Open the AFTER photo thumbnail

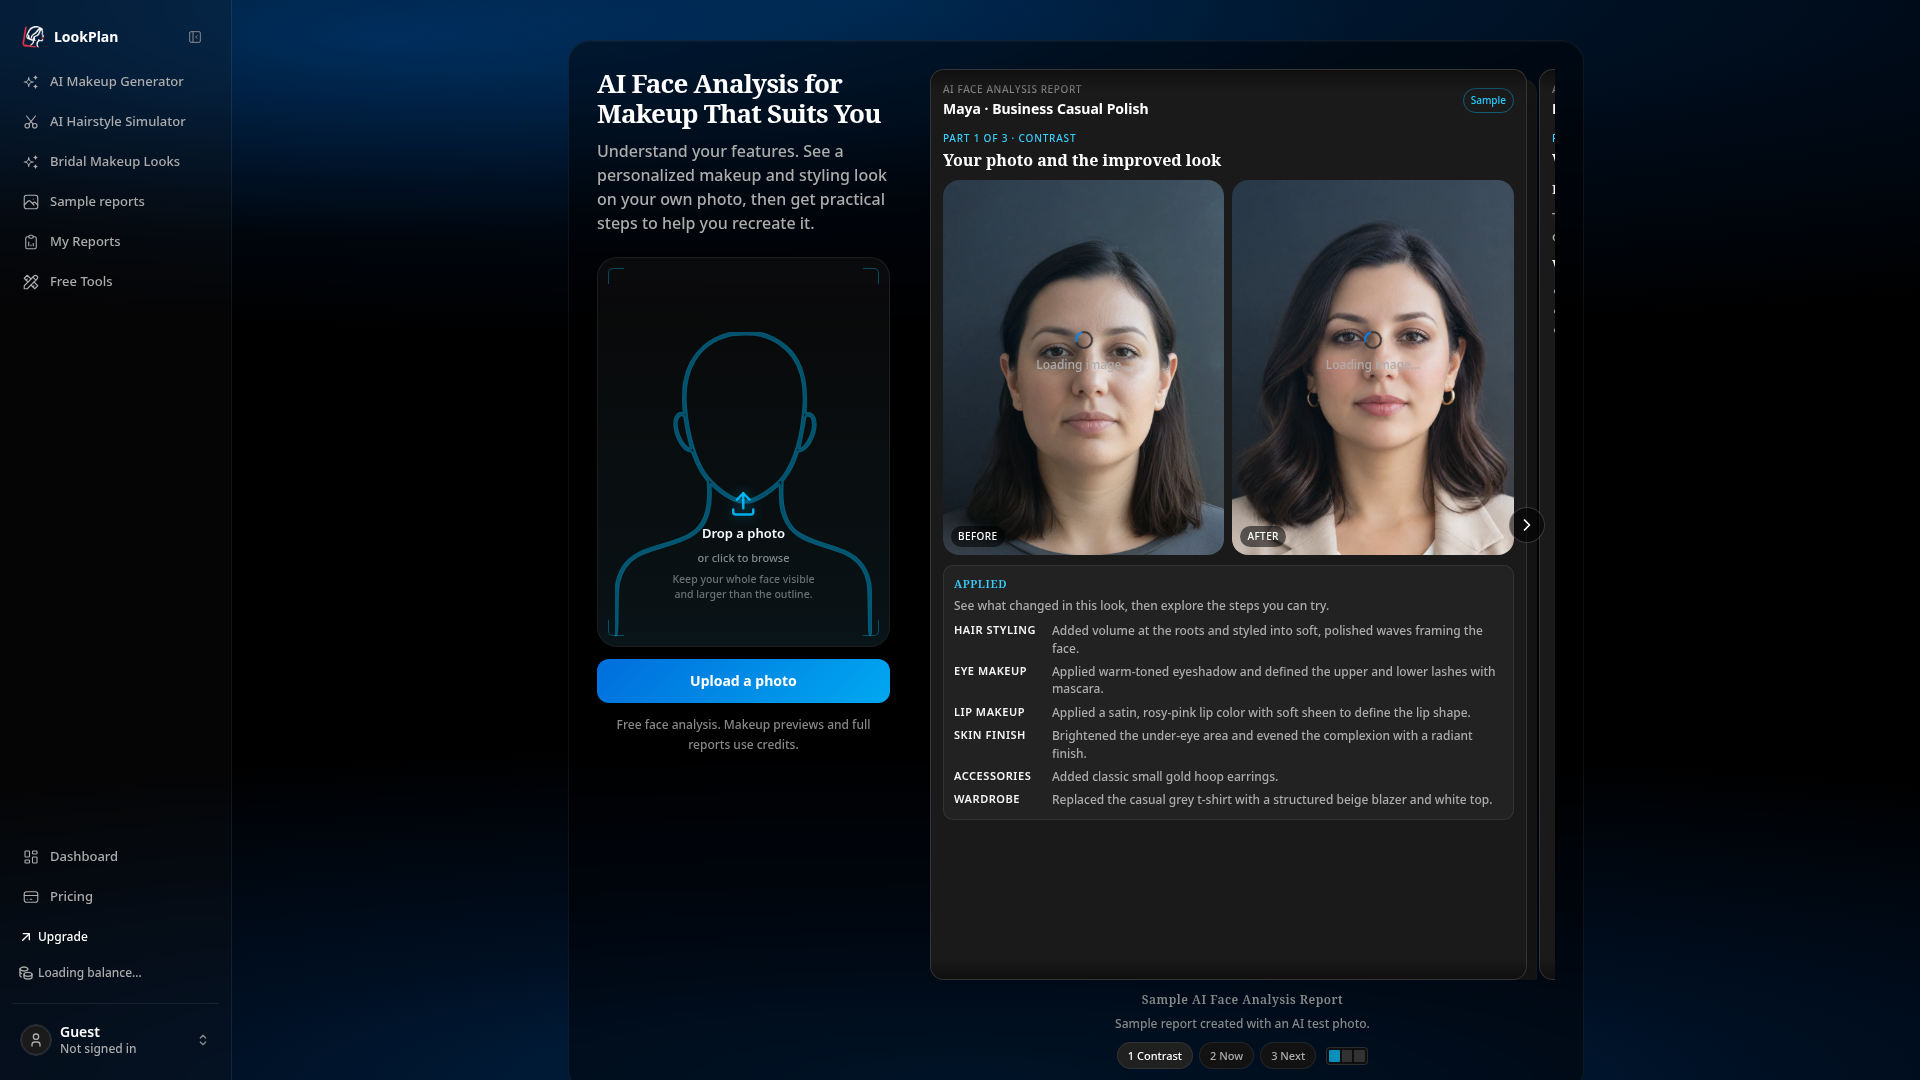click(1373, 367)
